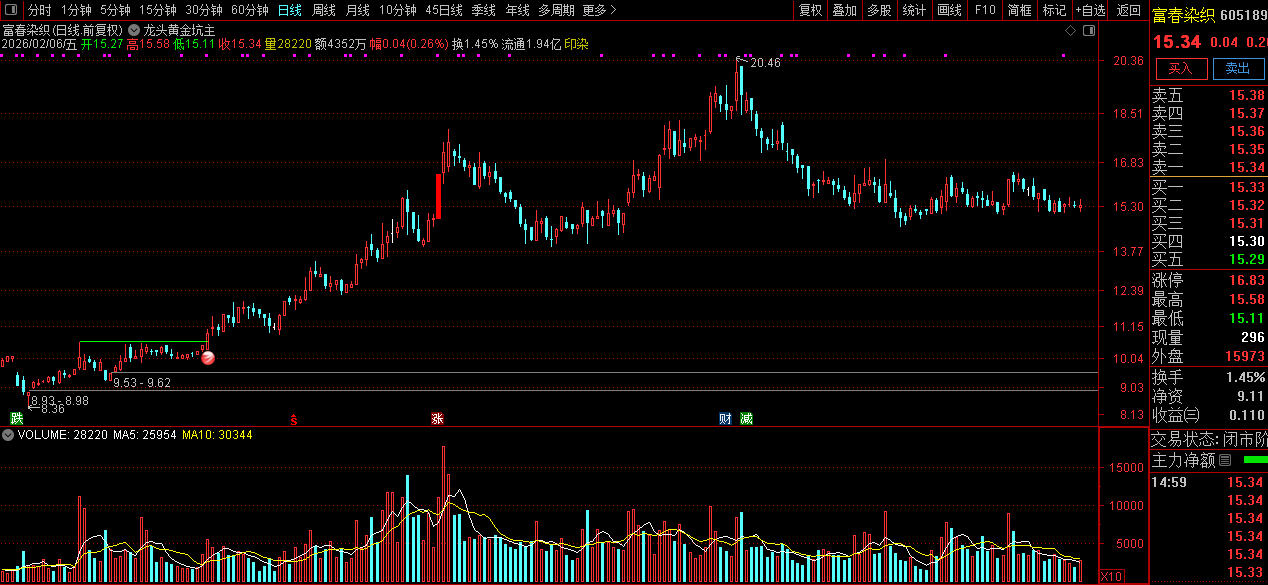The width and height of the screenshot is (1268, 585).
Task: Activate the 画线 drawing tool
Action: click(x=949, y=10)
